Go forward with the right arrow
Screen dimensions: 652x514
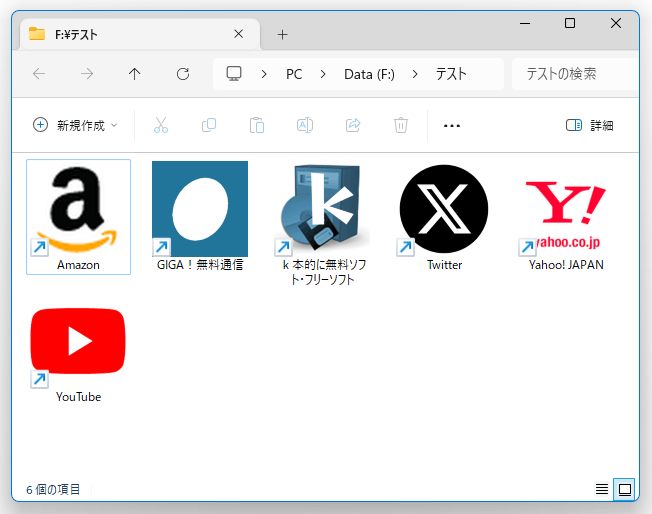point(87,74)
